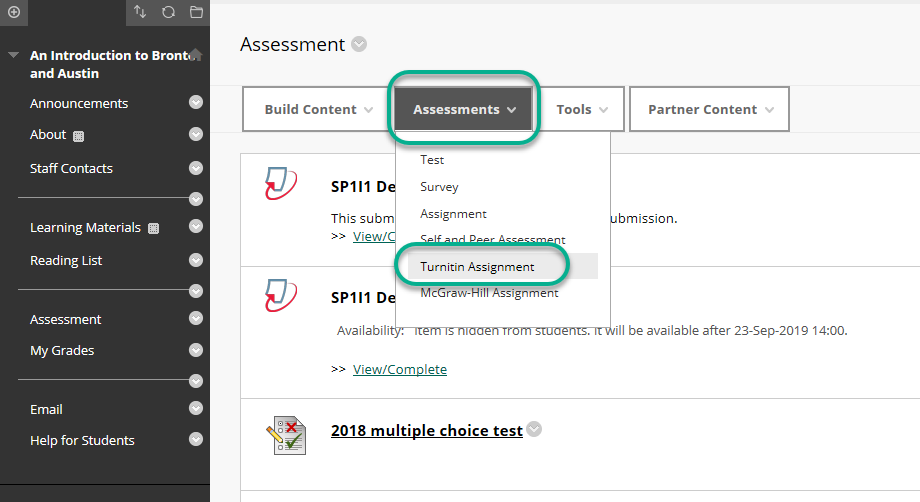Open options chevron for Assessment sidebar item

point(196,318)
